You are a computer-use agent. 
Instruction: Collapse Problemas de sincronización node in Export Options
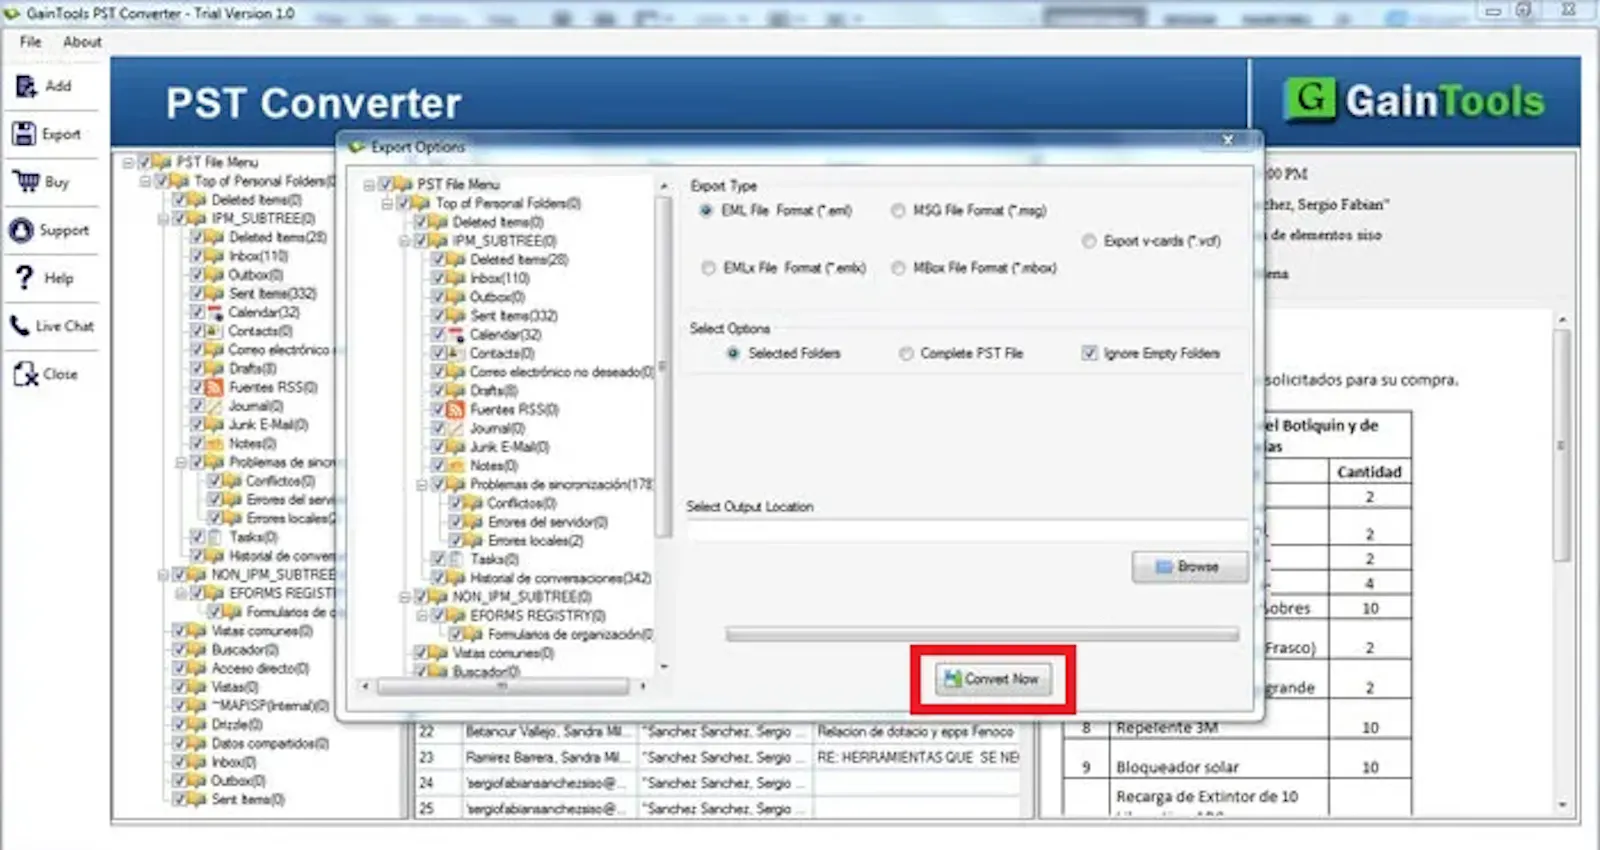point(423,485)
